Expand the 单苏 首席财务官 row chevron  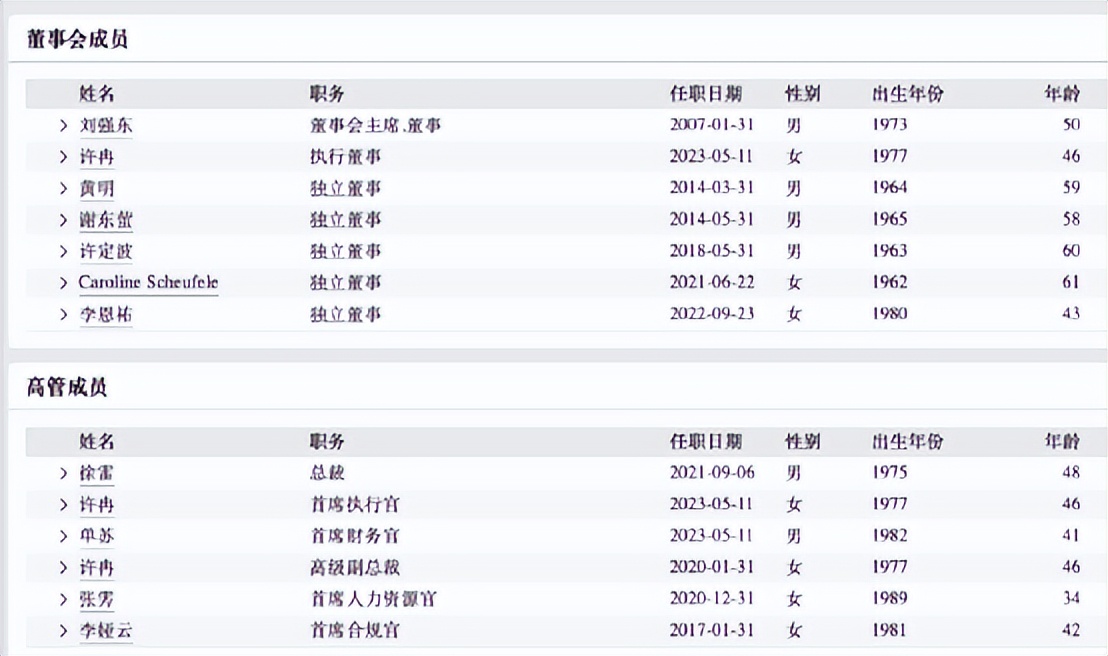click(x=64, y=536)
